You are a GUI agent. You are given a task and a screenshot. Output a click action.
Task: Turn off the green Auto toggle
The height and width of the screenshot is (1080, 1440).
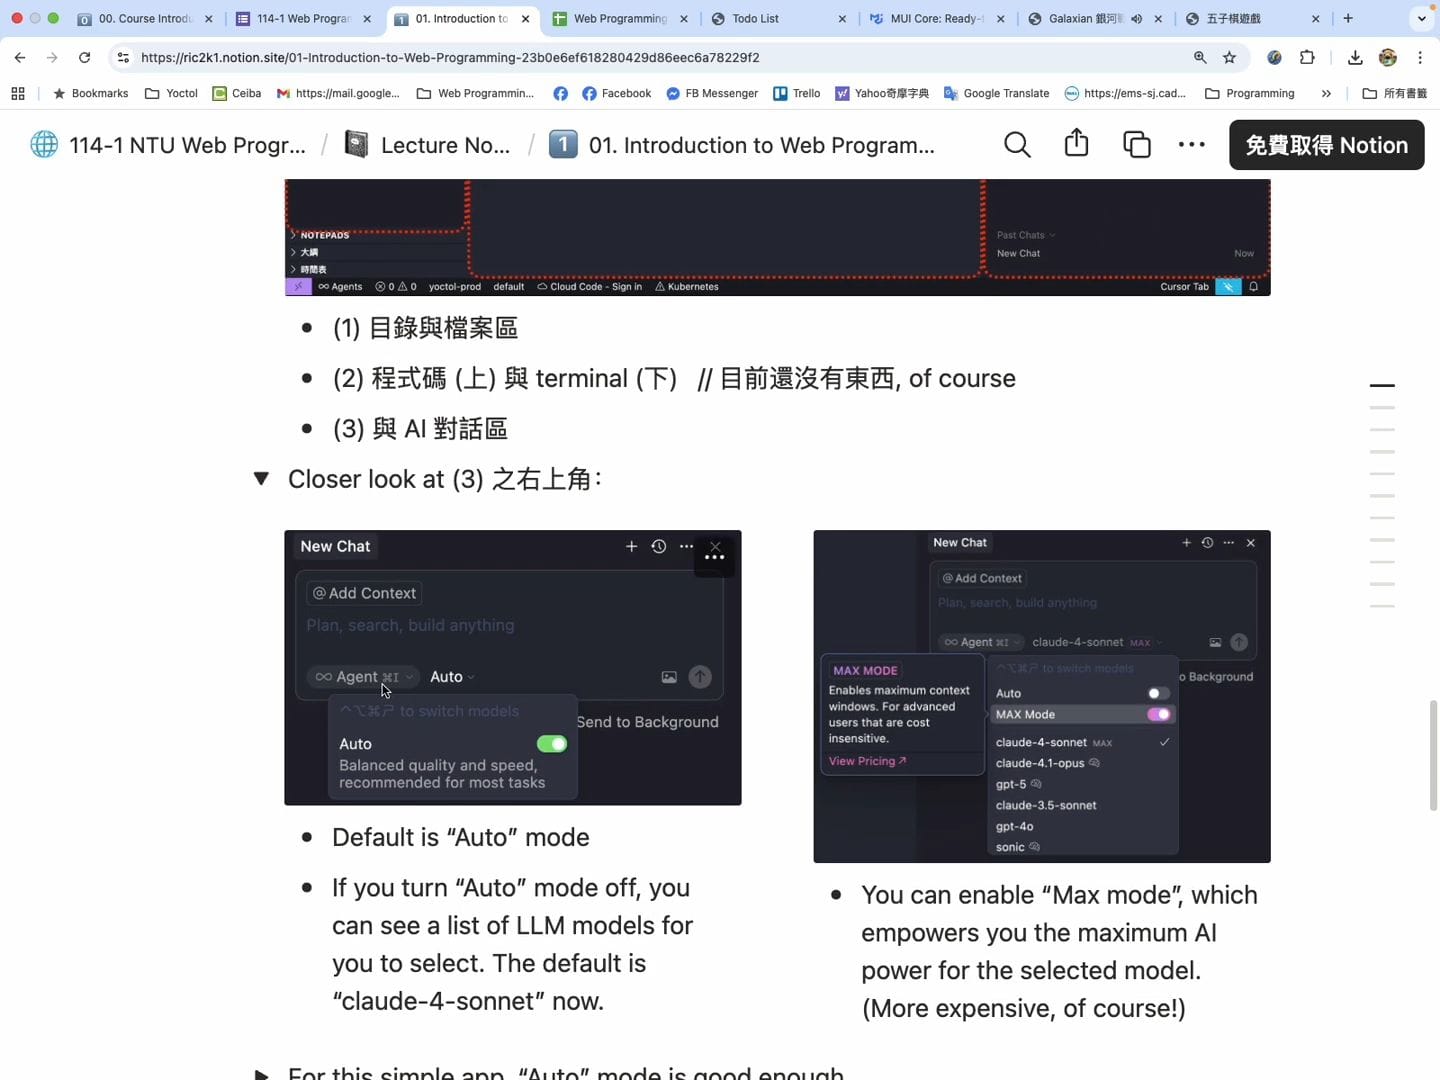pyautogui.click(x=552, y=744)
